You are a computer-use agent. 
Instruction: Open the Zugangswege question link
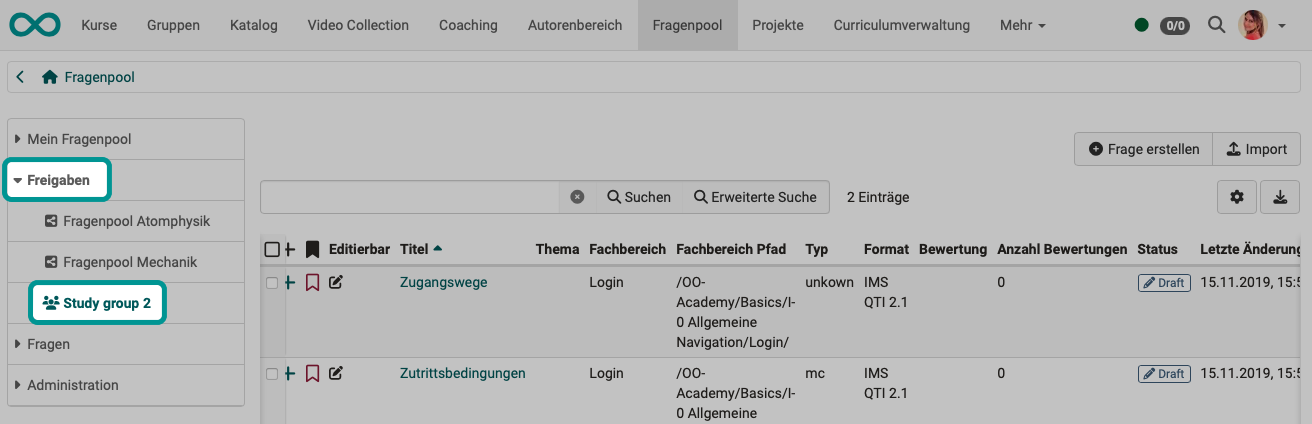(443, 282)
